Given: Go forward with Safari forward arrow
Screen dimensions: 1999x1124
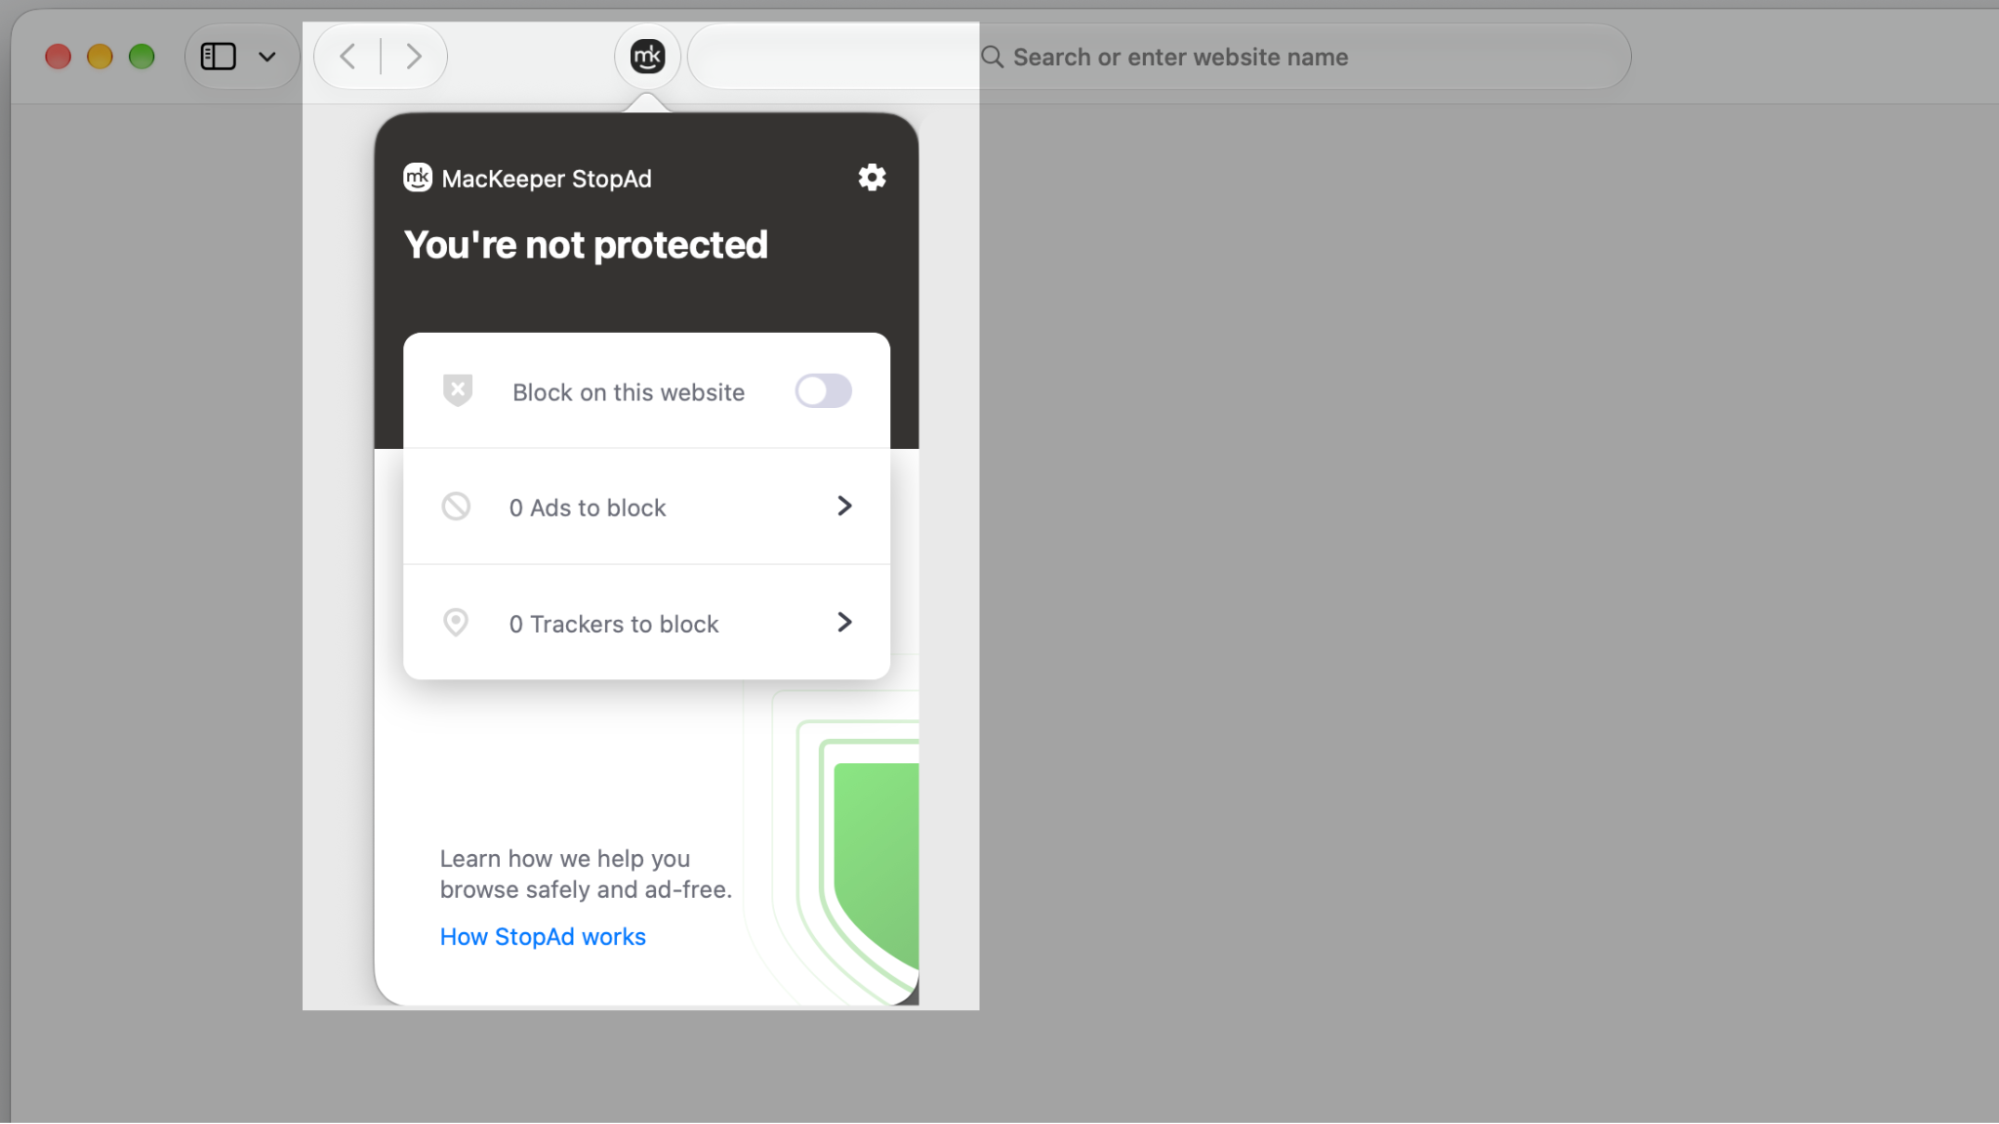Looking at the screenshot, I should pos(414,56).
